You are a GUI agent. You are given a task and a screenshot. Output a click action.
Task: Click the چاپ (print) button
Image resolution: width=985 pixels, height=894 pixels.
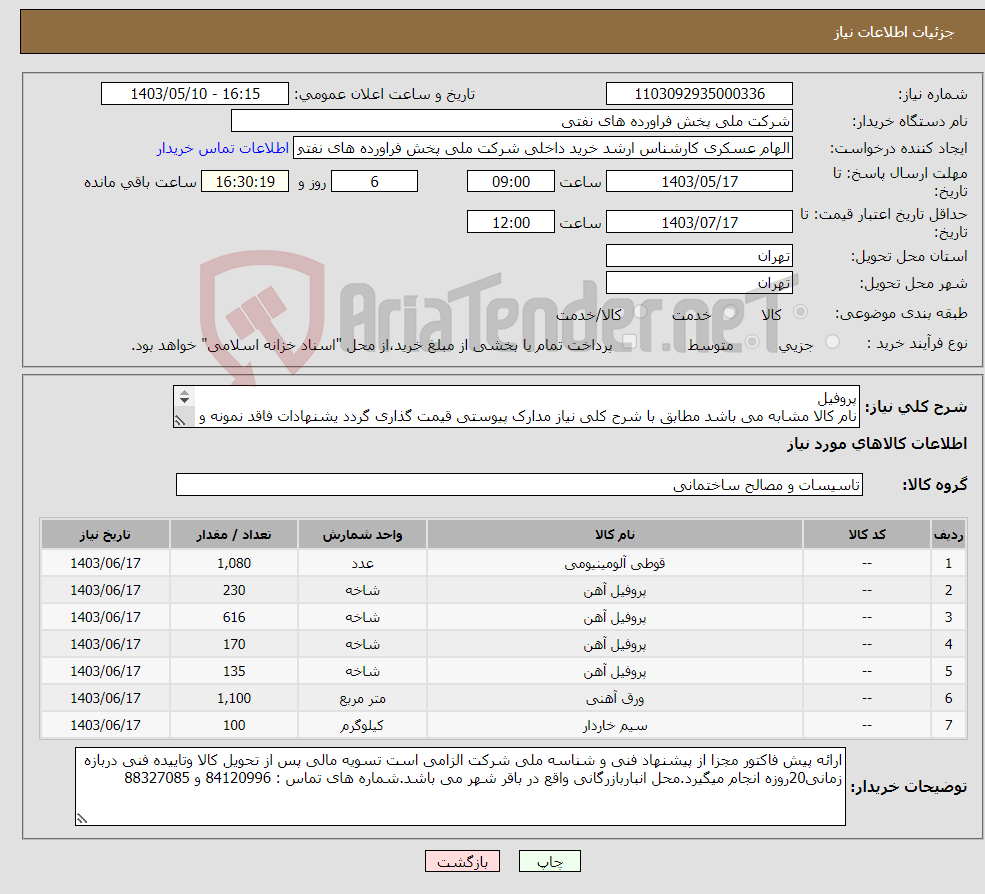coord(550,861)
